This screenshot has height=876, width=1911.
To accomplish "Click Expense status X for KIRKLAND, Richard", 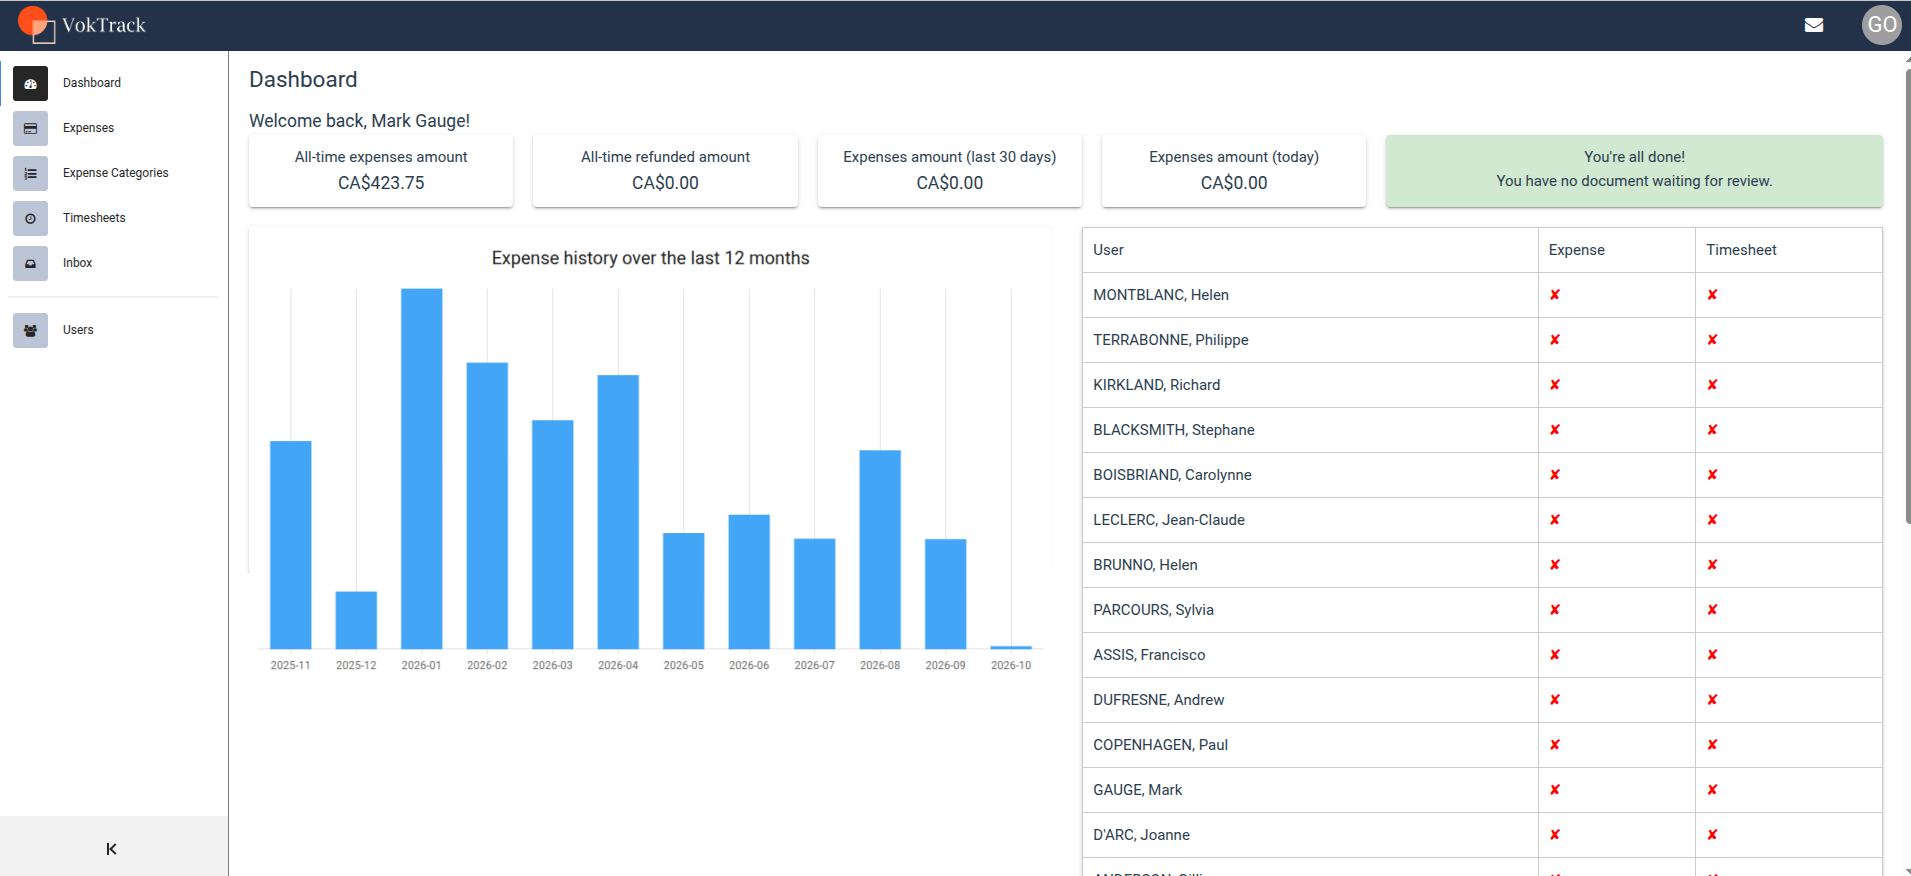I will tap(1555, 385).
